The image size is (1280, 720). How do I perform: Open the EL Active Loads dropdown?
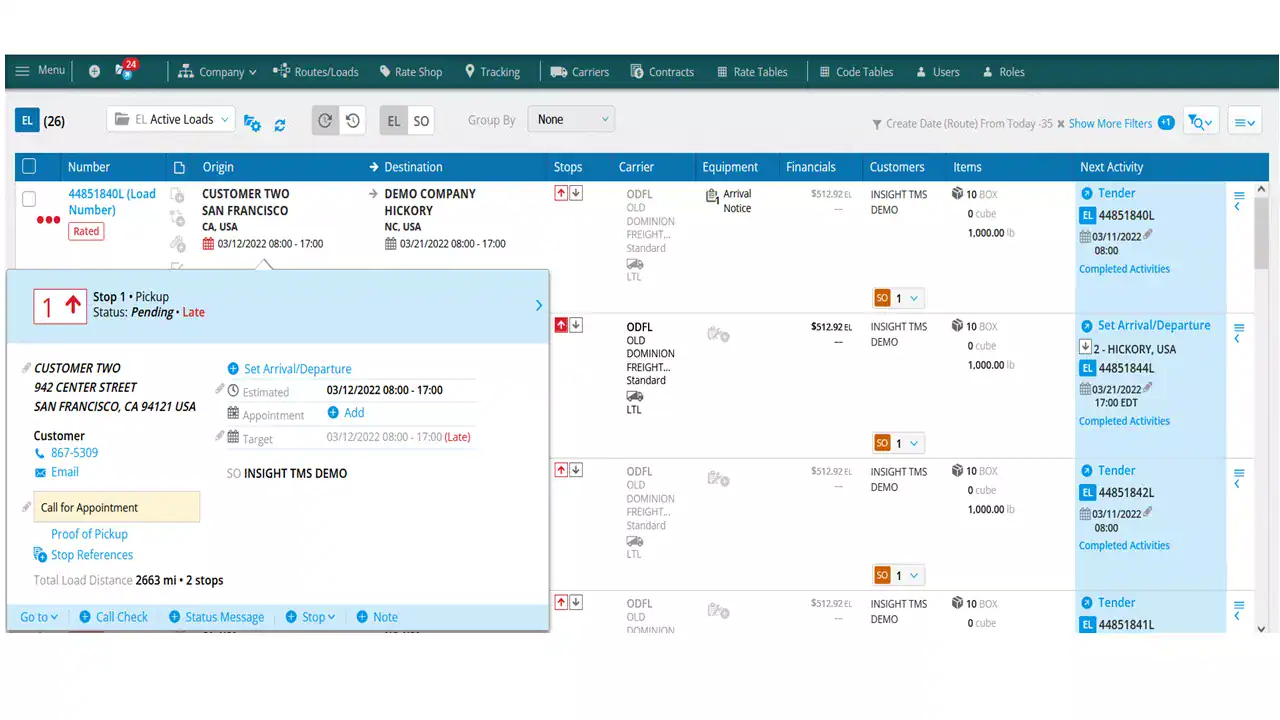click(171, 119)
